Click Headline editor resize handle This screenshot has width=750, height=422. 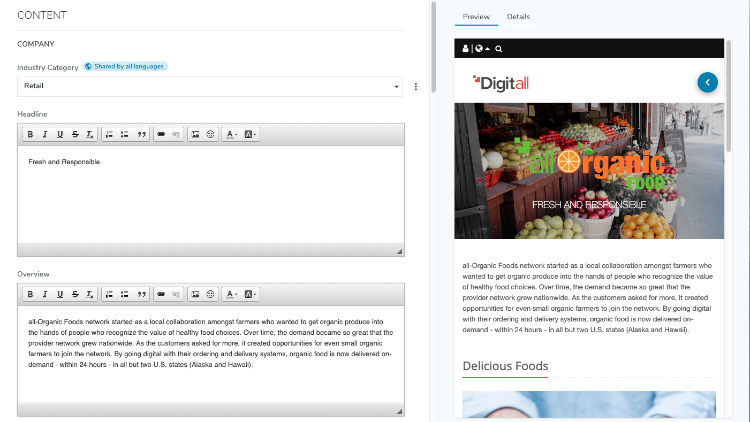click(x=399, y=251)
